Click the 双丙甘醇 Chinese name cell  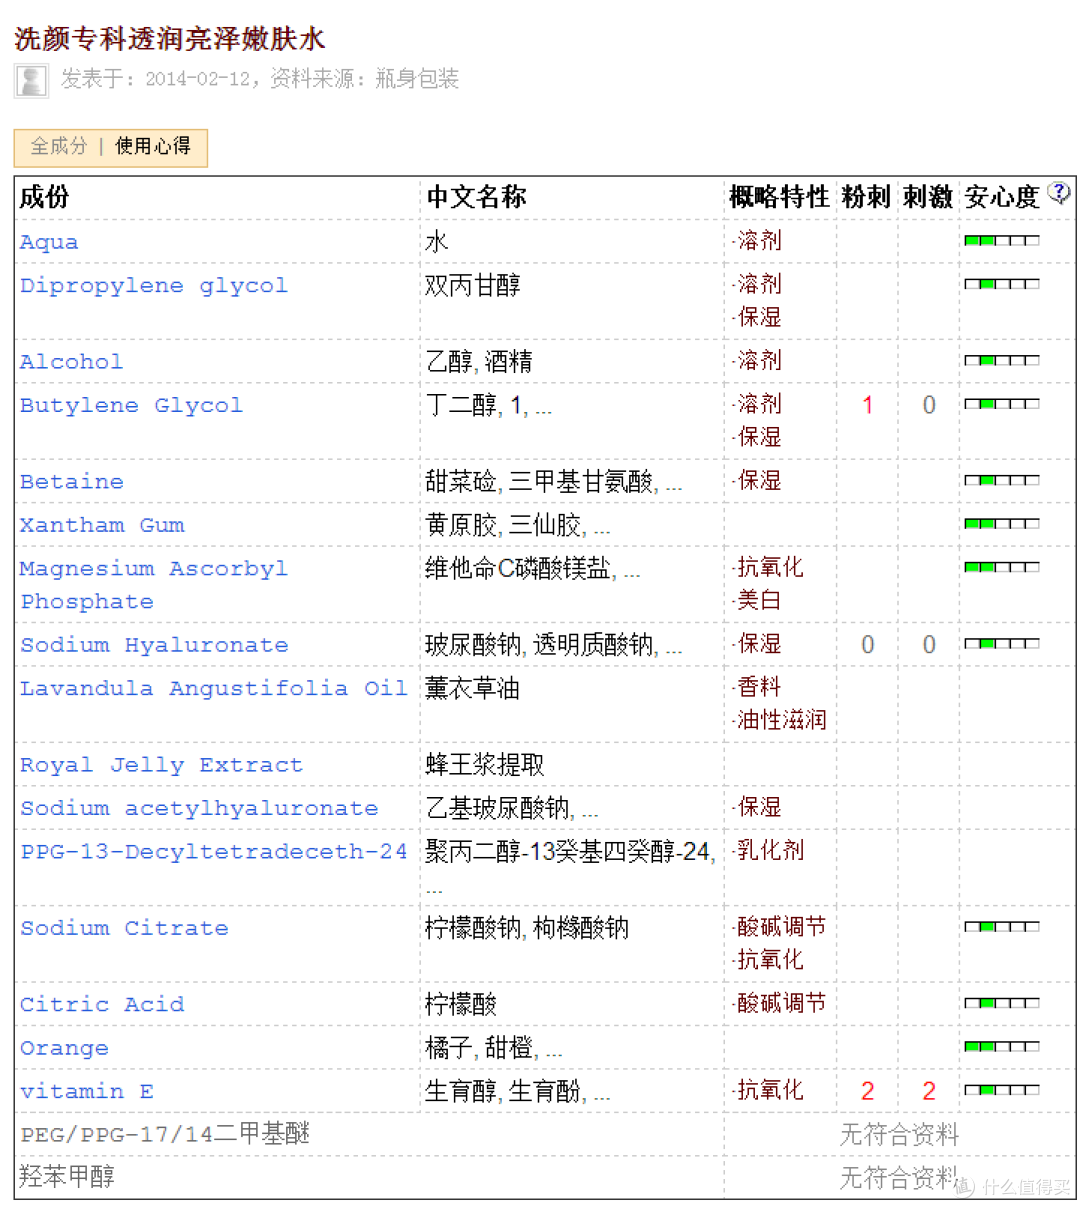[x=472, y=286]
